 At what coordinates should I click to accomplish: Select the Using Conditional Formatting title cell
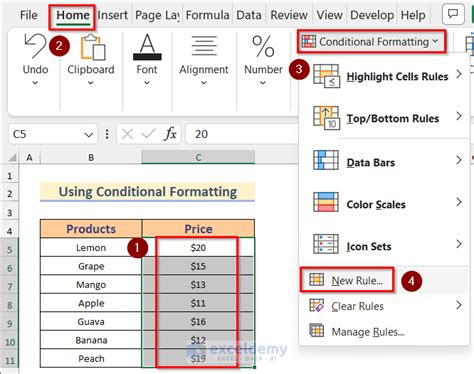click(147, 192)
